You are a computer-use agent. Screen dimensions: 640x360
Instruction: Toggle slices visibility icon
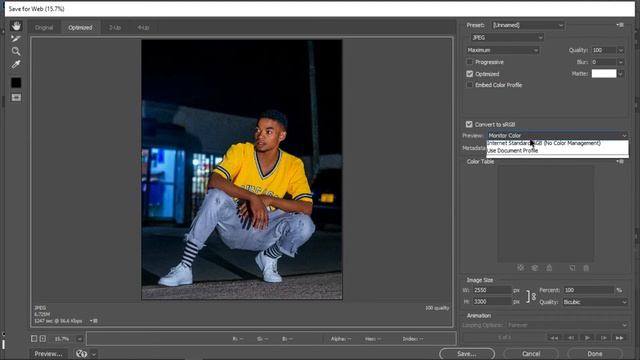[x=16, y=97]
